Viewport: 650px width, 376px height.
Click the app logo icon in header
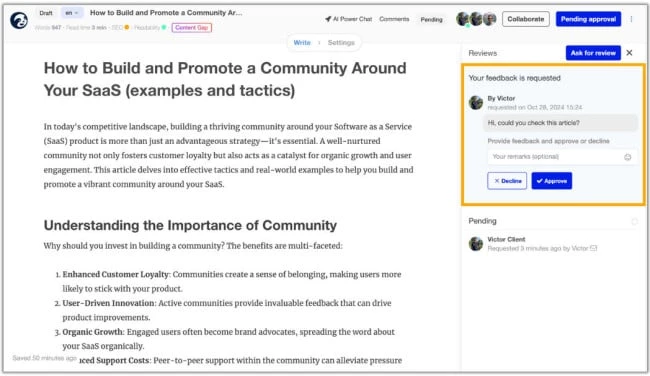pyautogui.click(x=19, y=20)
